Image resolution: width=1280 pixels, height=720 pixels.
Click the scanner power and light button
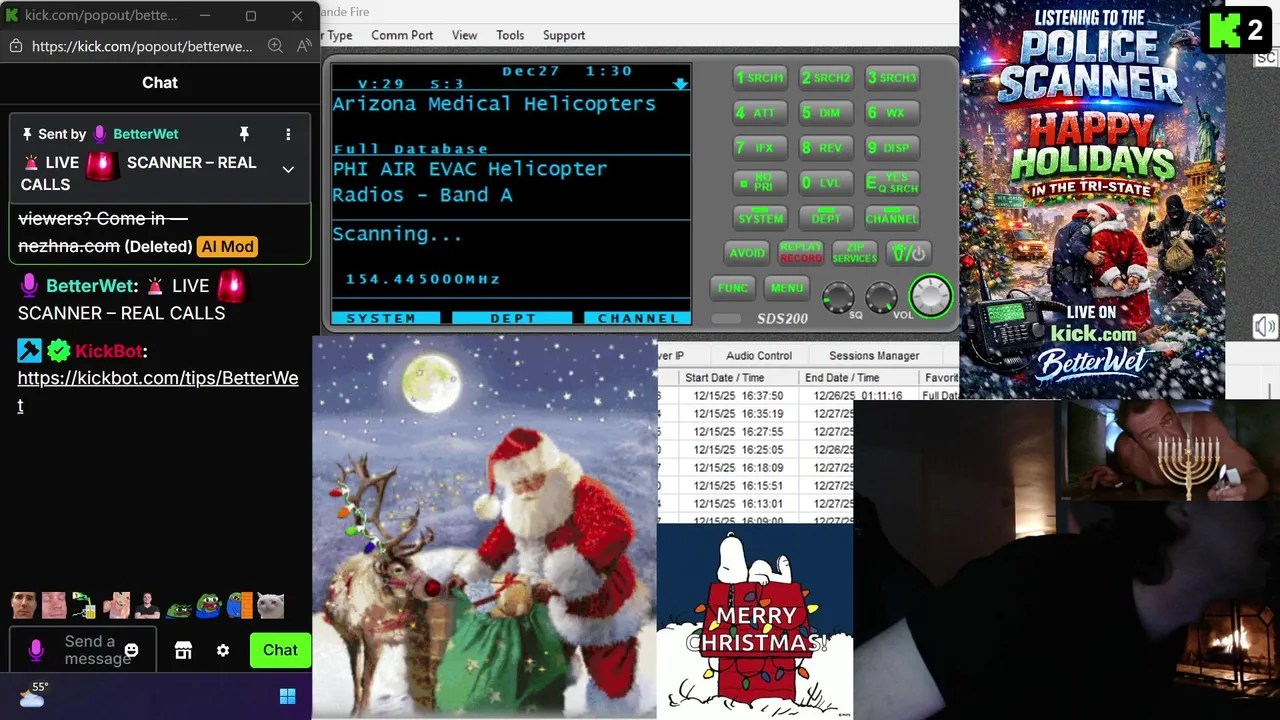tap(910, 253)
